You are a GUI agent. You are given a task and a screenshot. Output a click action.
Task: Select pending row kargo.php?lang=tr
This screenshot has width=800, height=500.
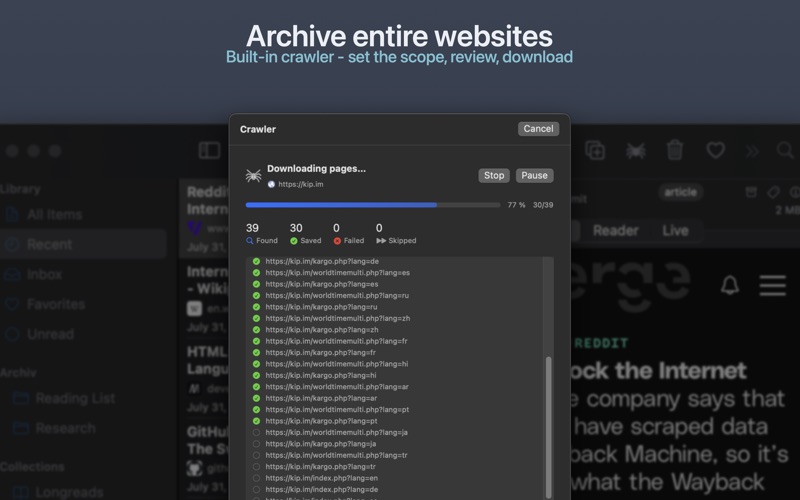pos(394,466)
